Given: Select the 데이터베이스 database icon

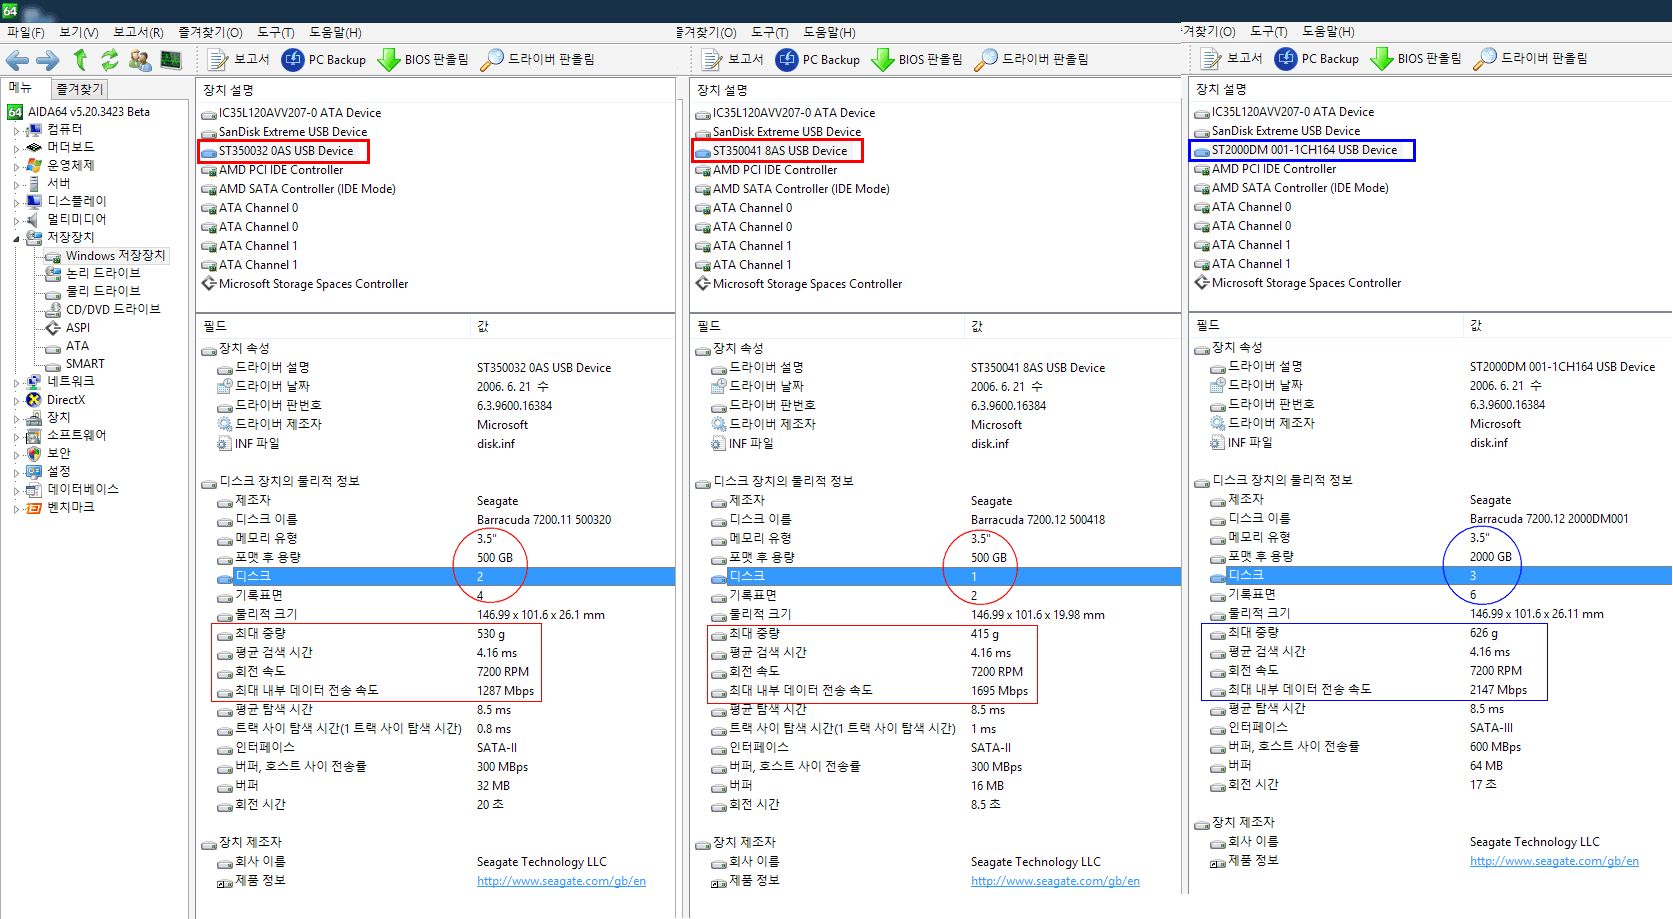Looking at the screenshot, I should (34, 489).
